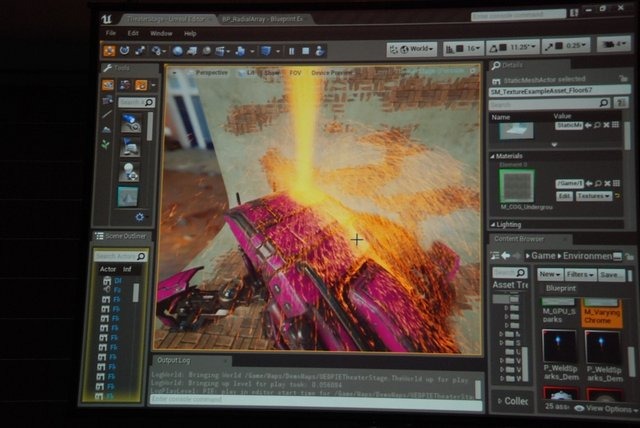Screen dimensions: 640x428
Task: Click the landscape mountain icon in Tools side strip
Action: [107, 130]
